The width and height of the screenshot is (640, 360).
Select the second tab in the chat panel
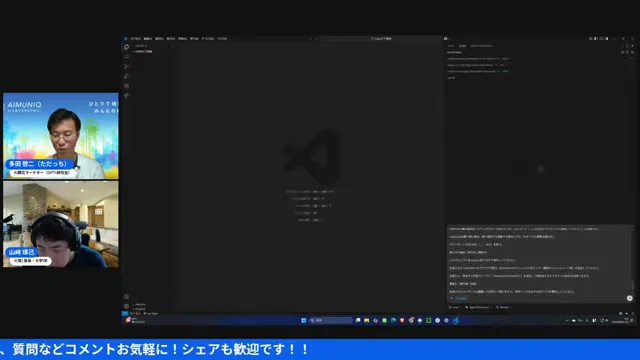pyautogui.click(x=462, y=46)
